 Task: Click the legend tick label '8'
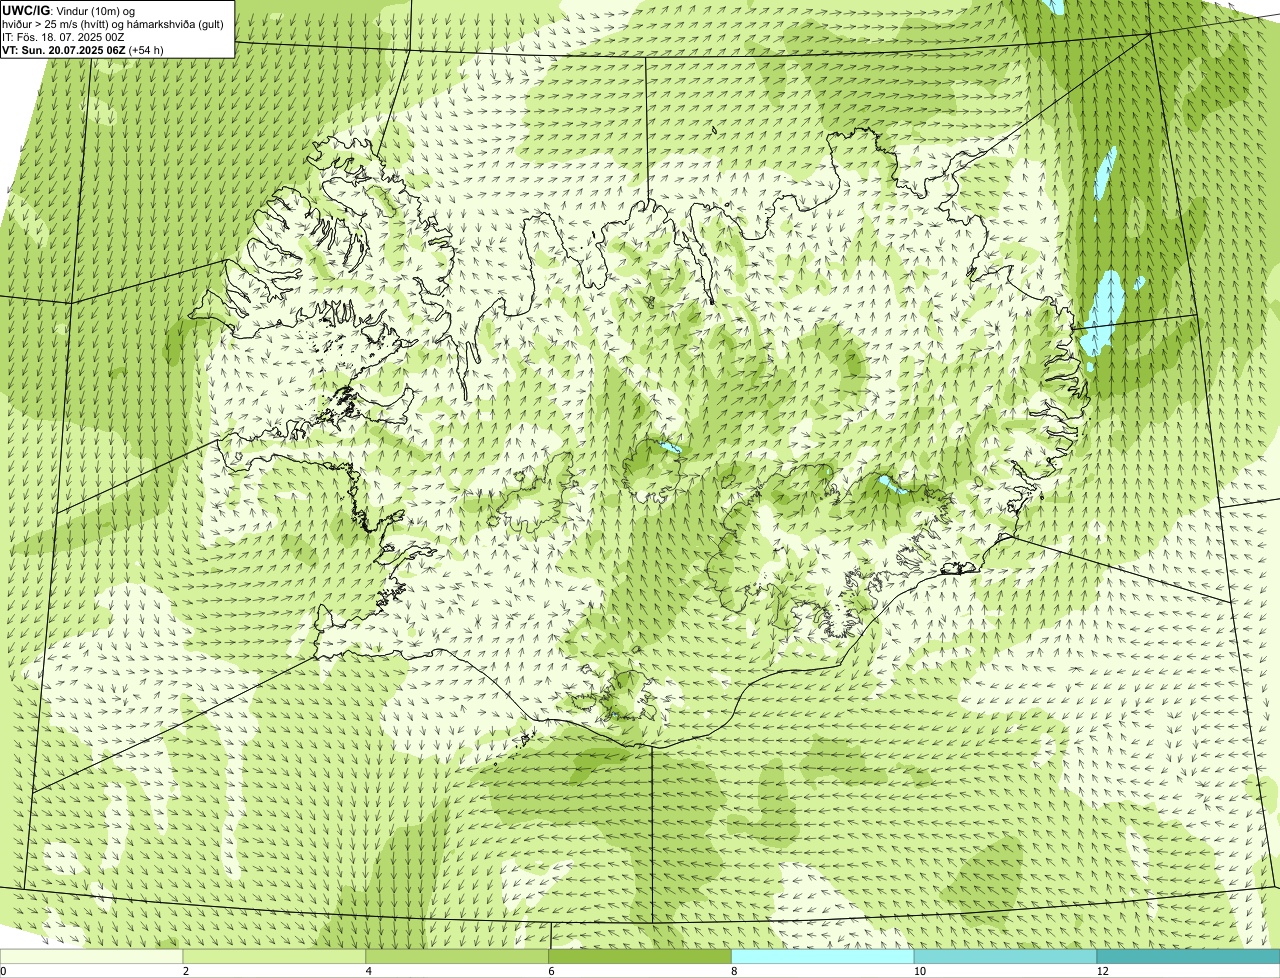tap(733, 971)
